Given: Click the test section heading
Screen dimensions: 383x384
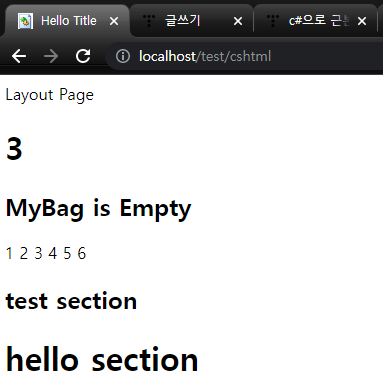Looking at the screenshot, I should click(x=71, y=301).
